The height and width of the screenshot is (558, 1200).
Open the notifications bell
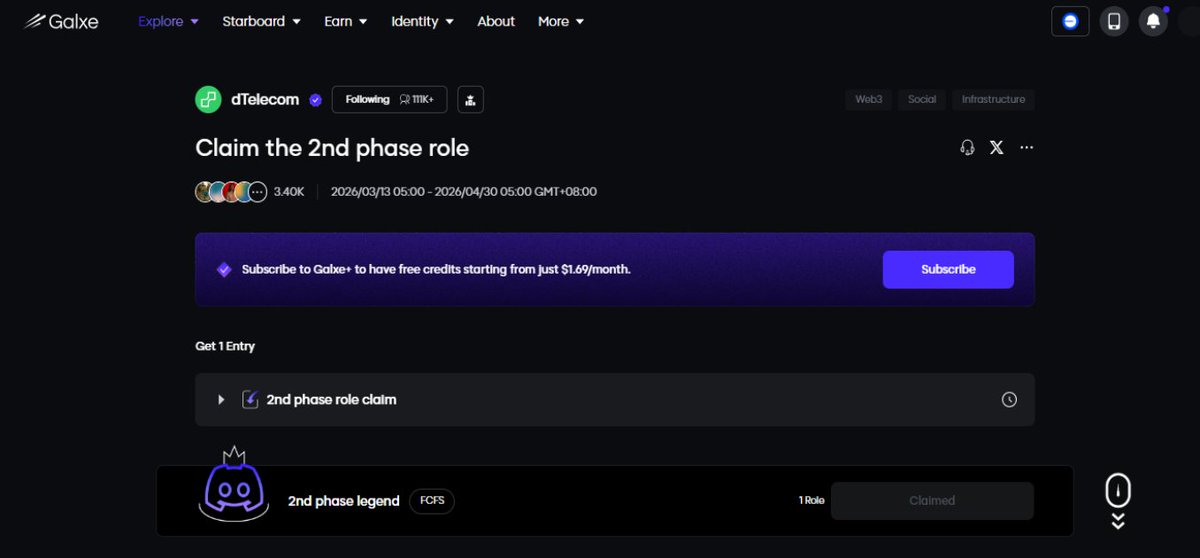point(1153,21)
